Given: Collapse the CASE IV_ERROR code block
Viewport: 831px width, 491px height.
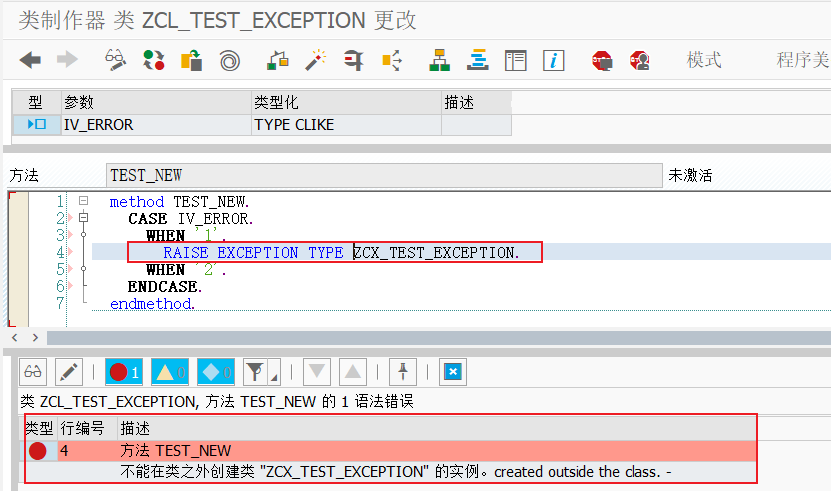Looking at the screenshot, I should click(x=83, y=217).
